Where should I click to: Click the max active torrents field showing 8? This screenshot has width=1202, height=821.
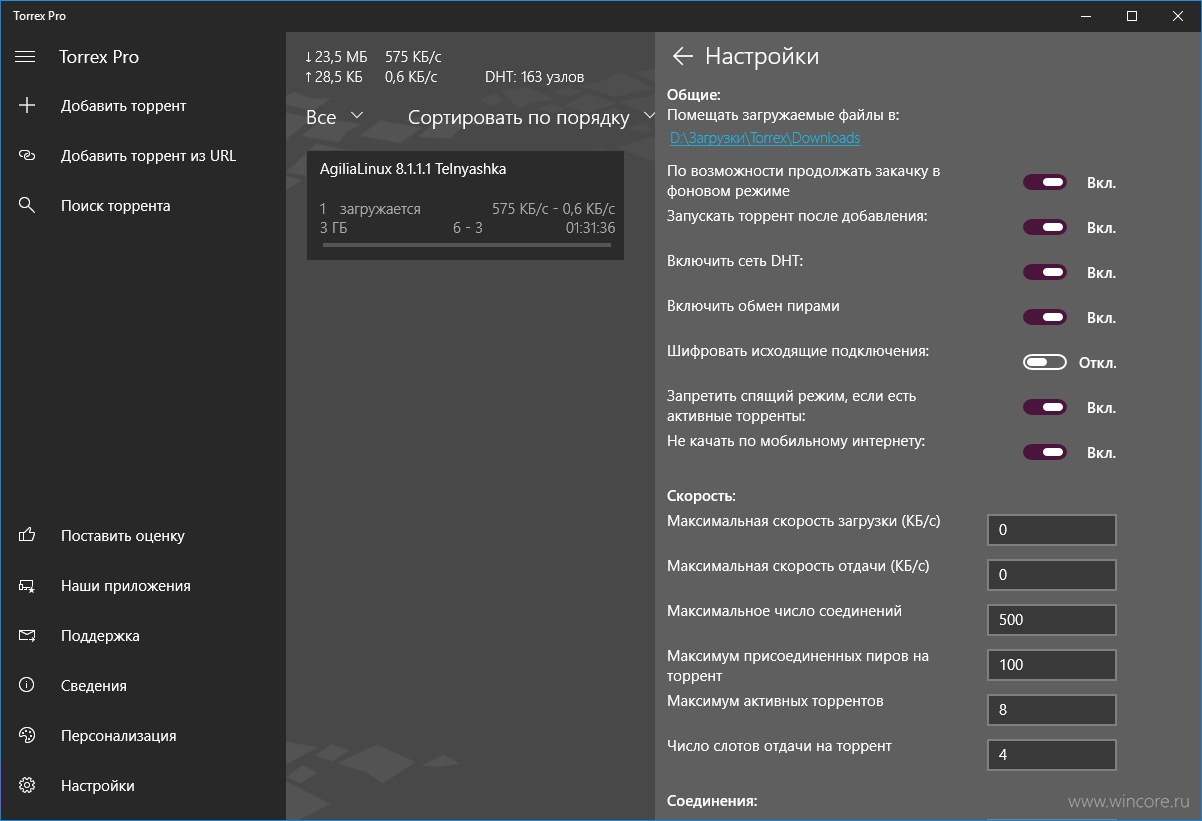[x=1051, y=710]
